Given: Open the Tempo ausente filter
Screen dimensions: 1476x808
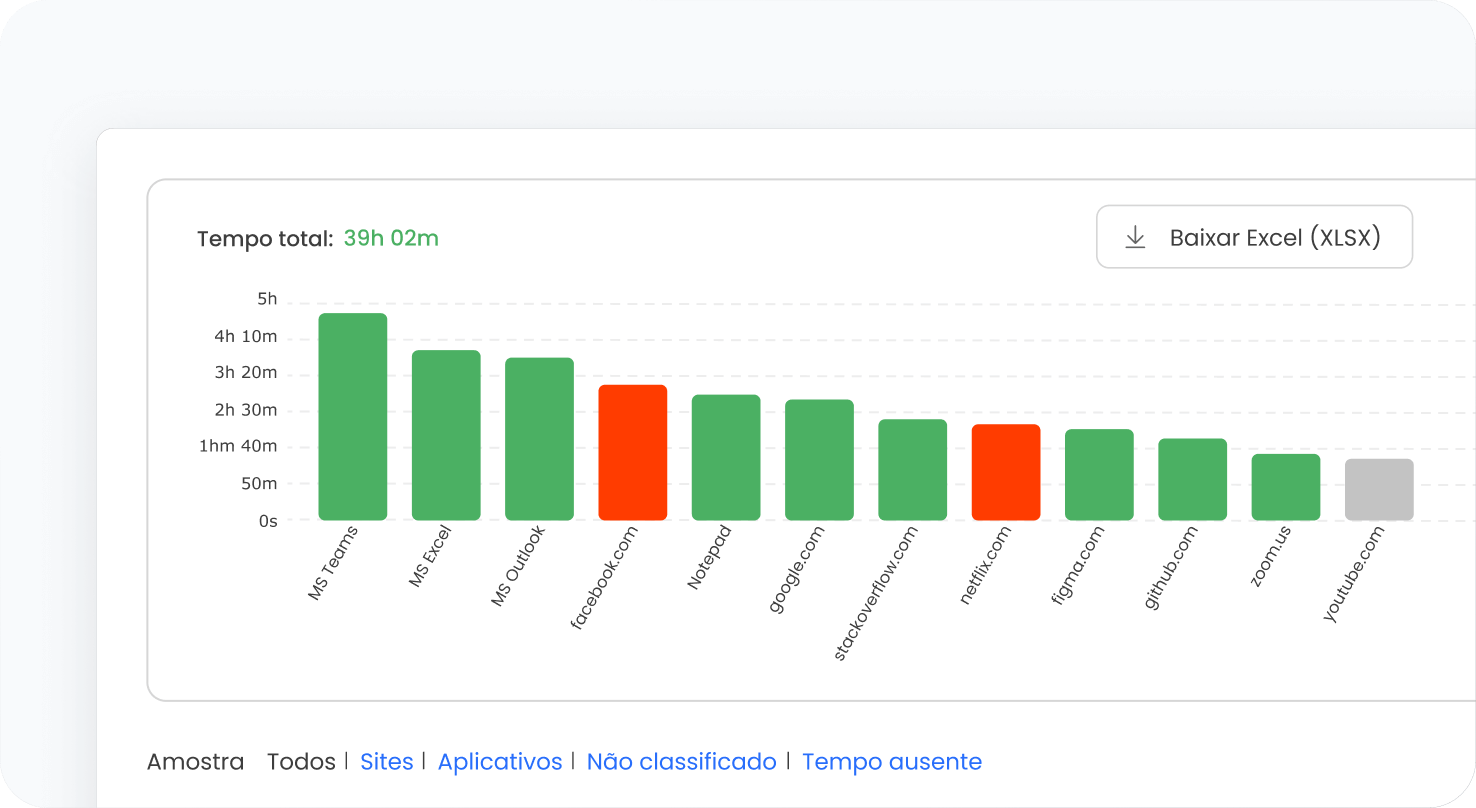Looking at the screenshot, I should pos(891,762).
